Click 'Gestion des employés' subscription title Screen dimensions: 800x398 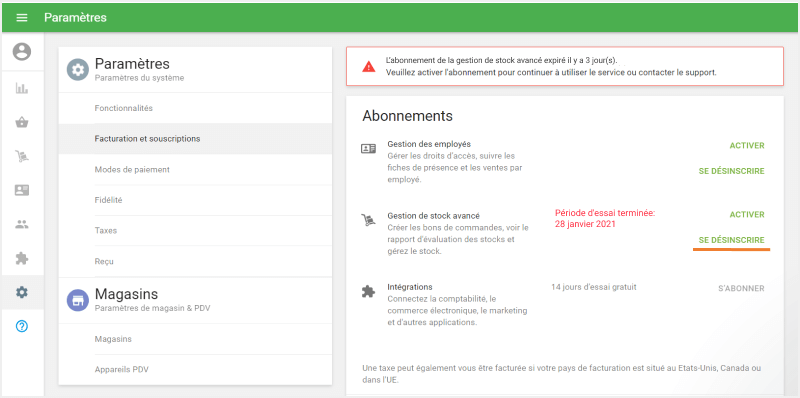point(429,144)
